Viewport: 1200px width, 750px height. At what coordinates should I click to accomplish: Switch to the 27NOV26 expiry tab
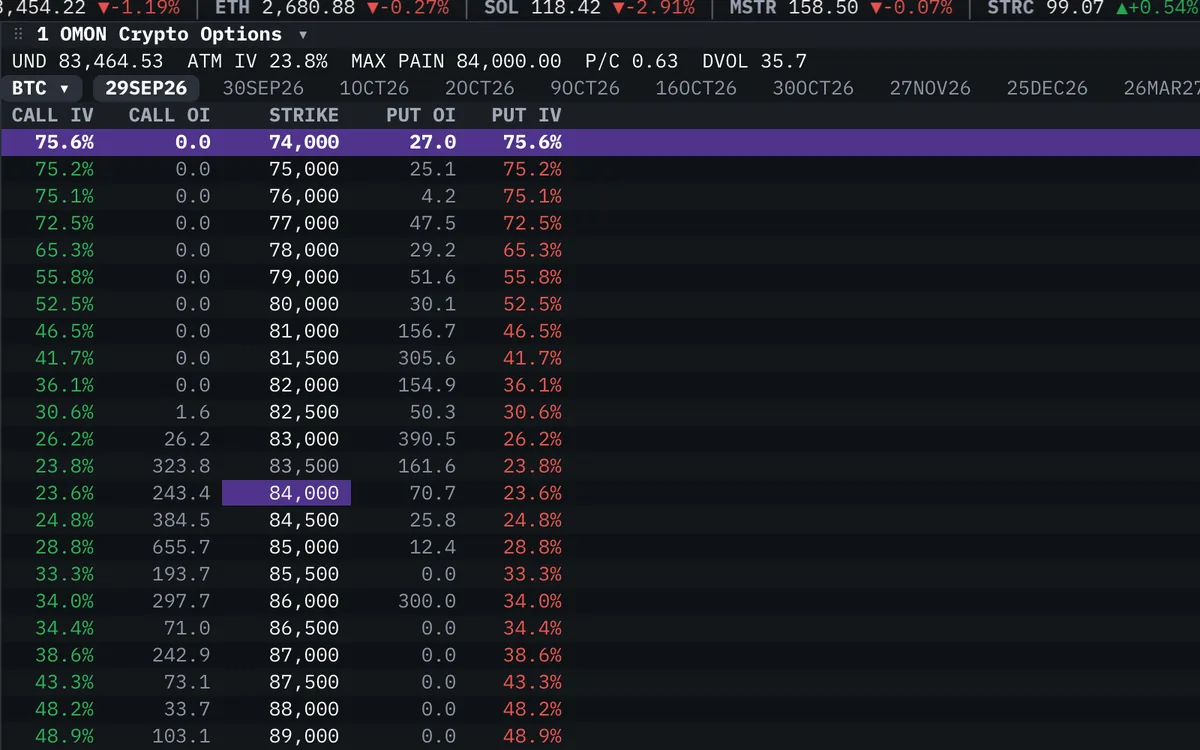tap(930, 88)
